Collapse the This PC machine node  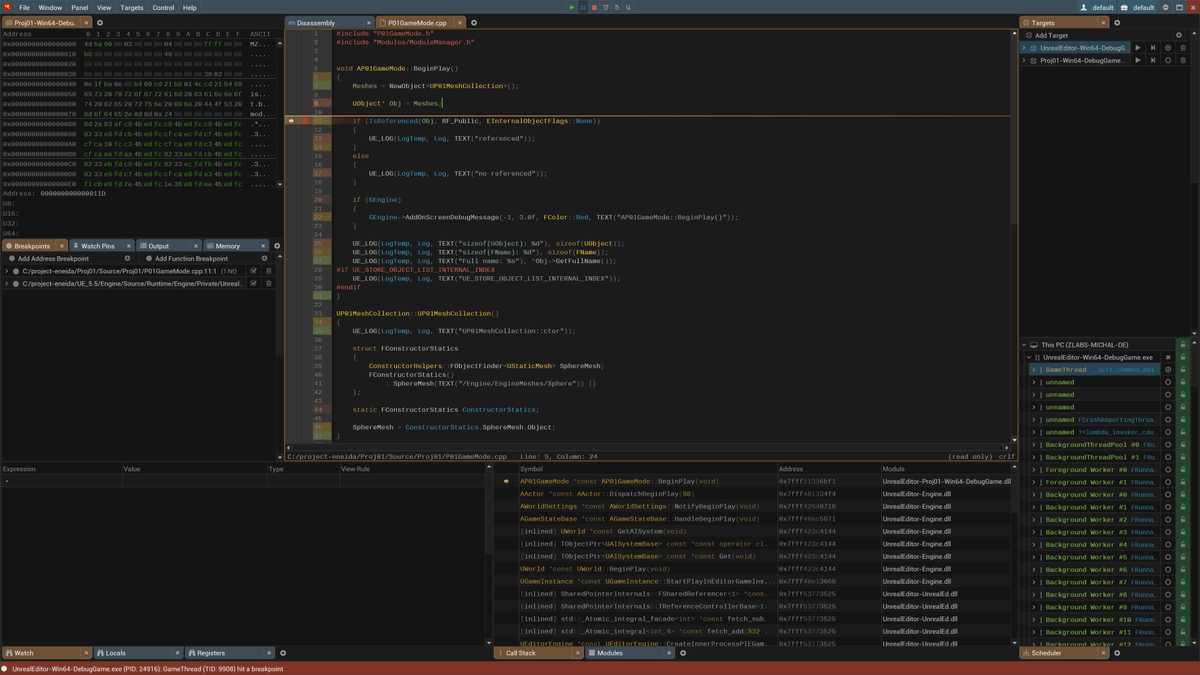(1024, 345)
